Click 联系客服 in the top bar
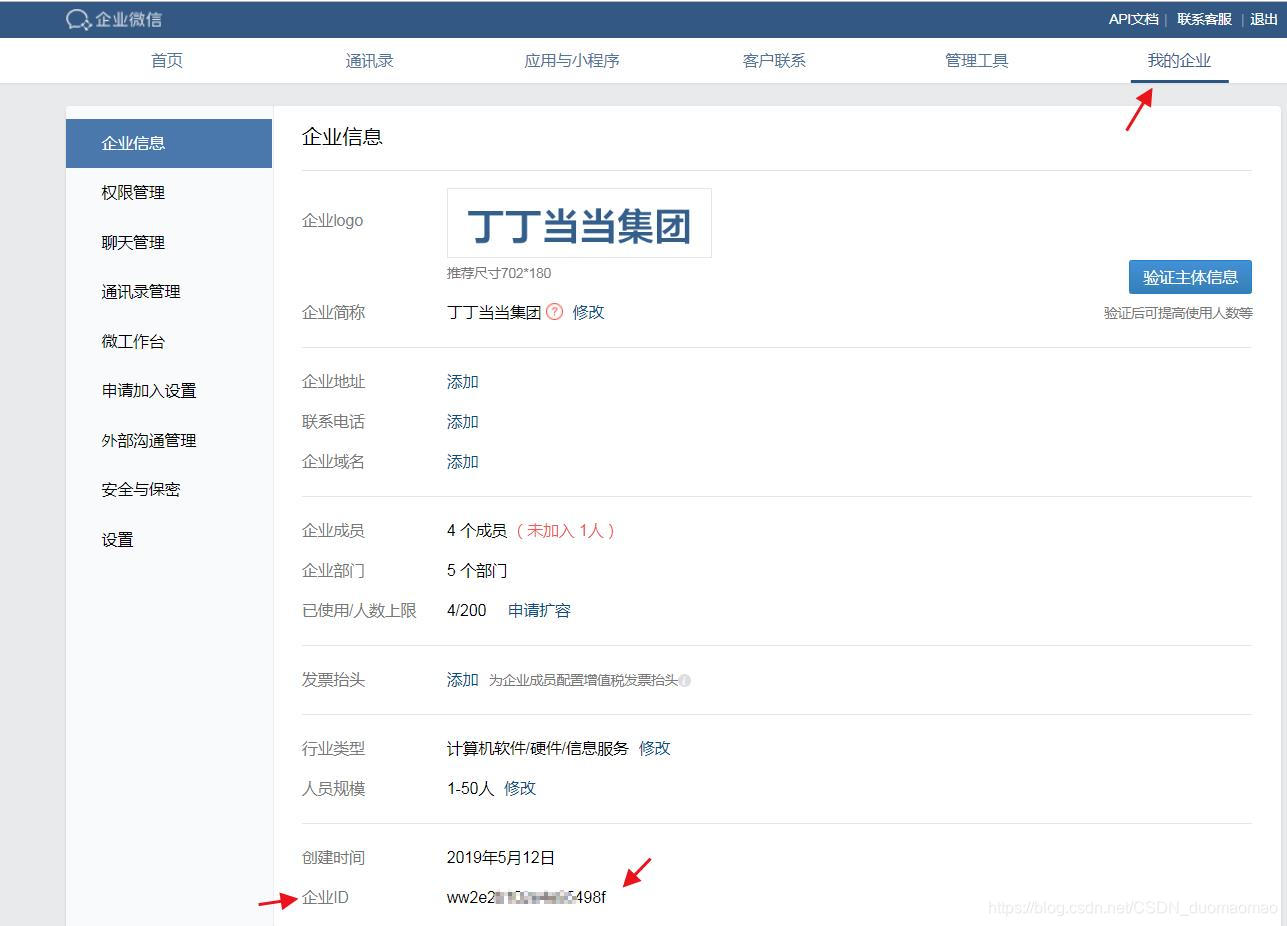This screenshot has width=1287, height=926. [x=1204, y=19]
